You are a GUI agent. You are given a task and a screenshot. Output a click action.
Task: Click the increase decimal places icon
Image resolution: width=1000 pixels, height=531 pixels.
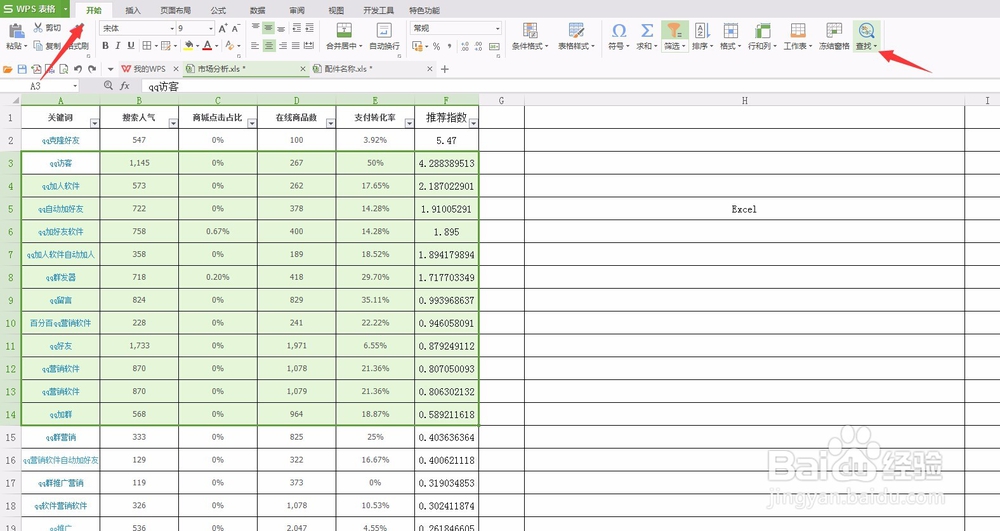(464, 46)
